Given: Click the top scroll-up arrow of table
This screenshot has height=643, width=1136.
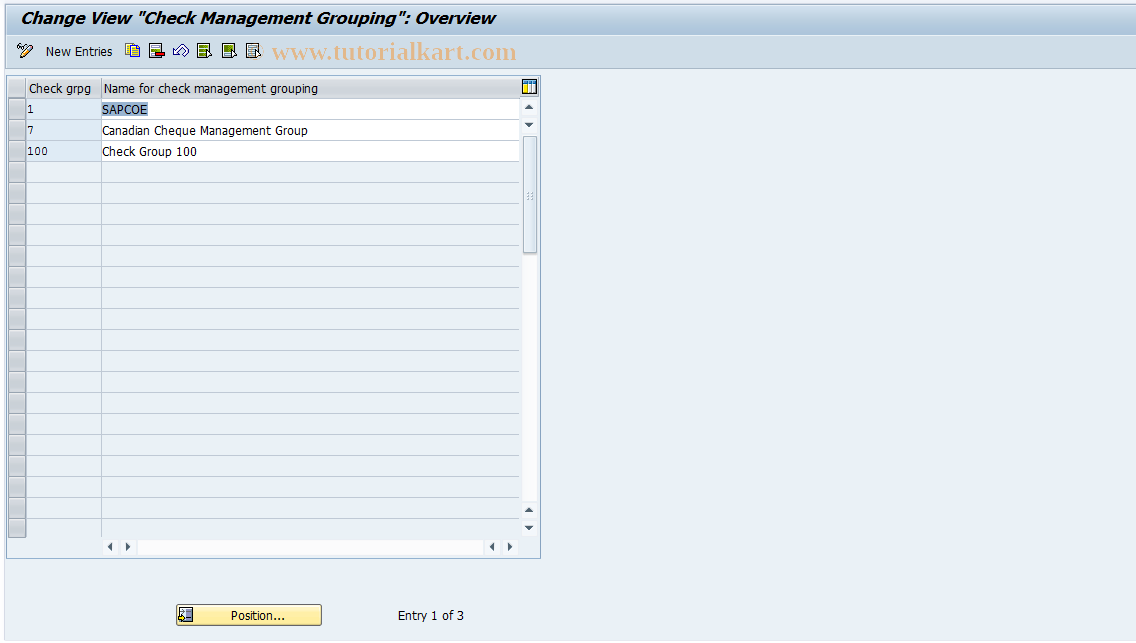Looking at the screenshot, I should [530, 107].
